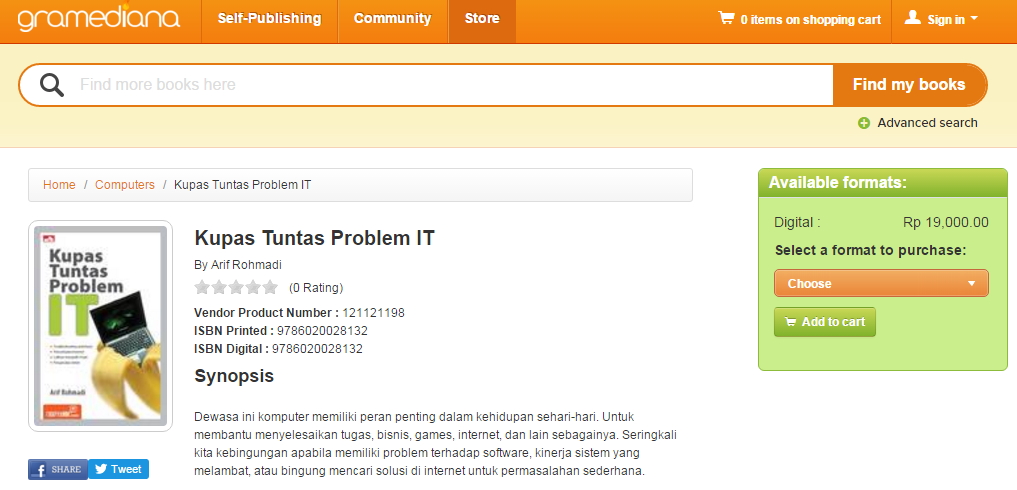Screen dimensions: 1017x490
Task: Open the Choose format dropdown
Action: pyautogui.click(x=881, y=283)
